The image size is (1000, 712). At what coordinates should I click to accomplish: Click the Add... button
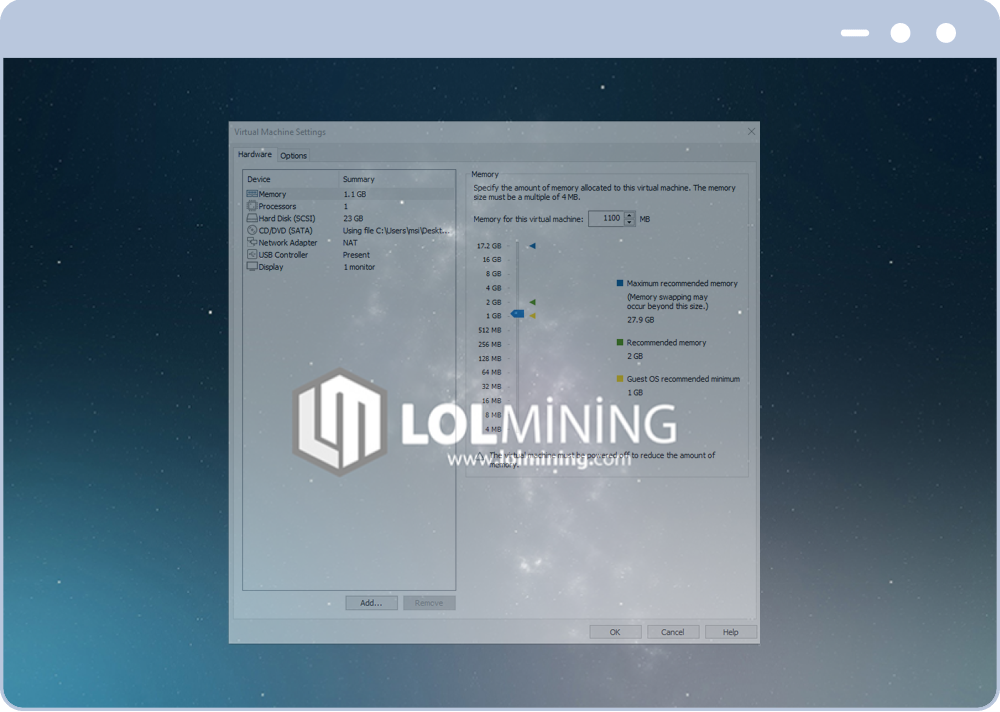[371, 603]
